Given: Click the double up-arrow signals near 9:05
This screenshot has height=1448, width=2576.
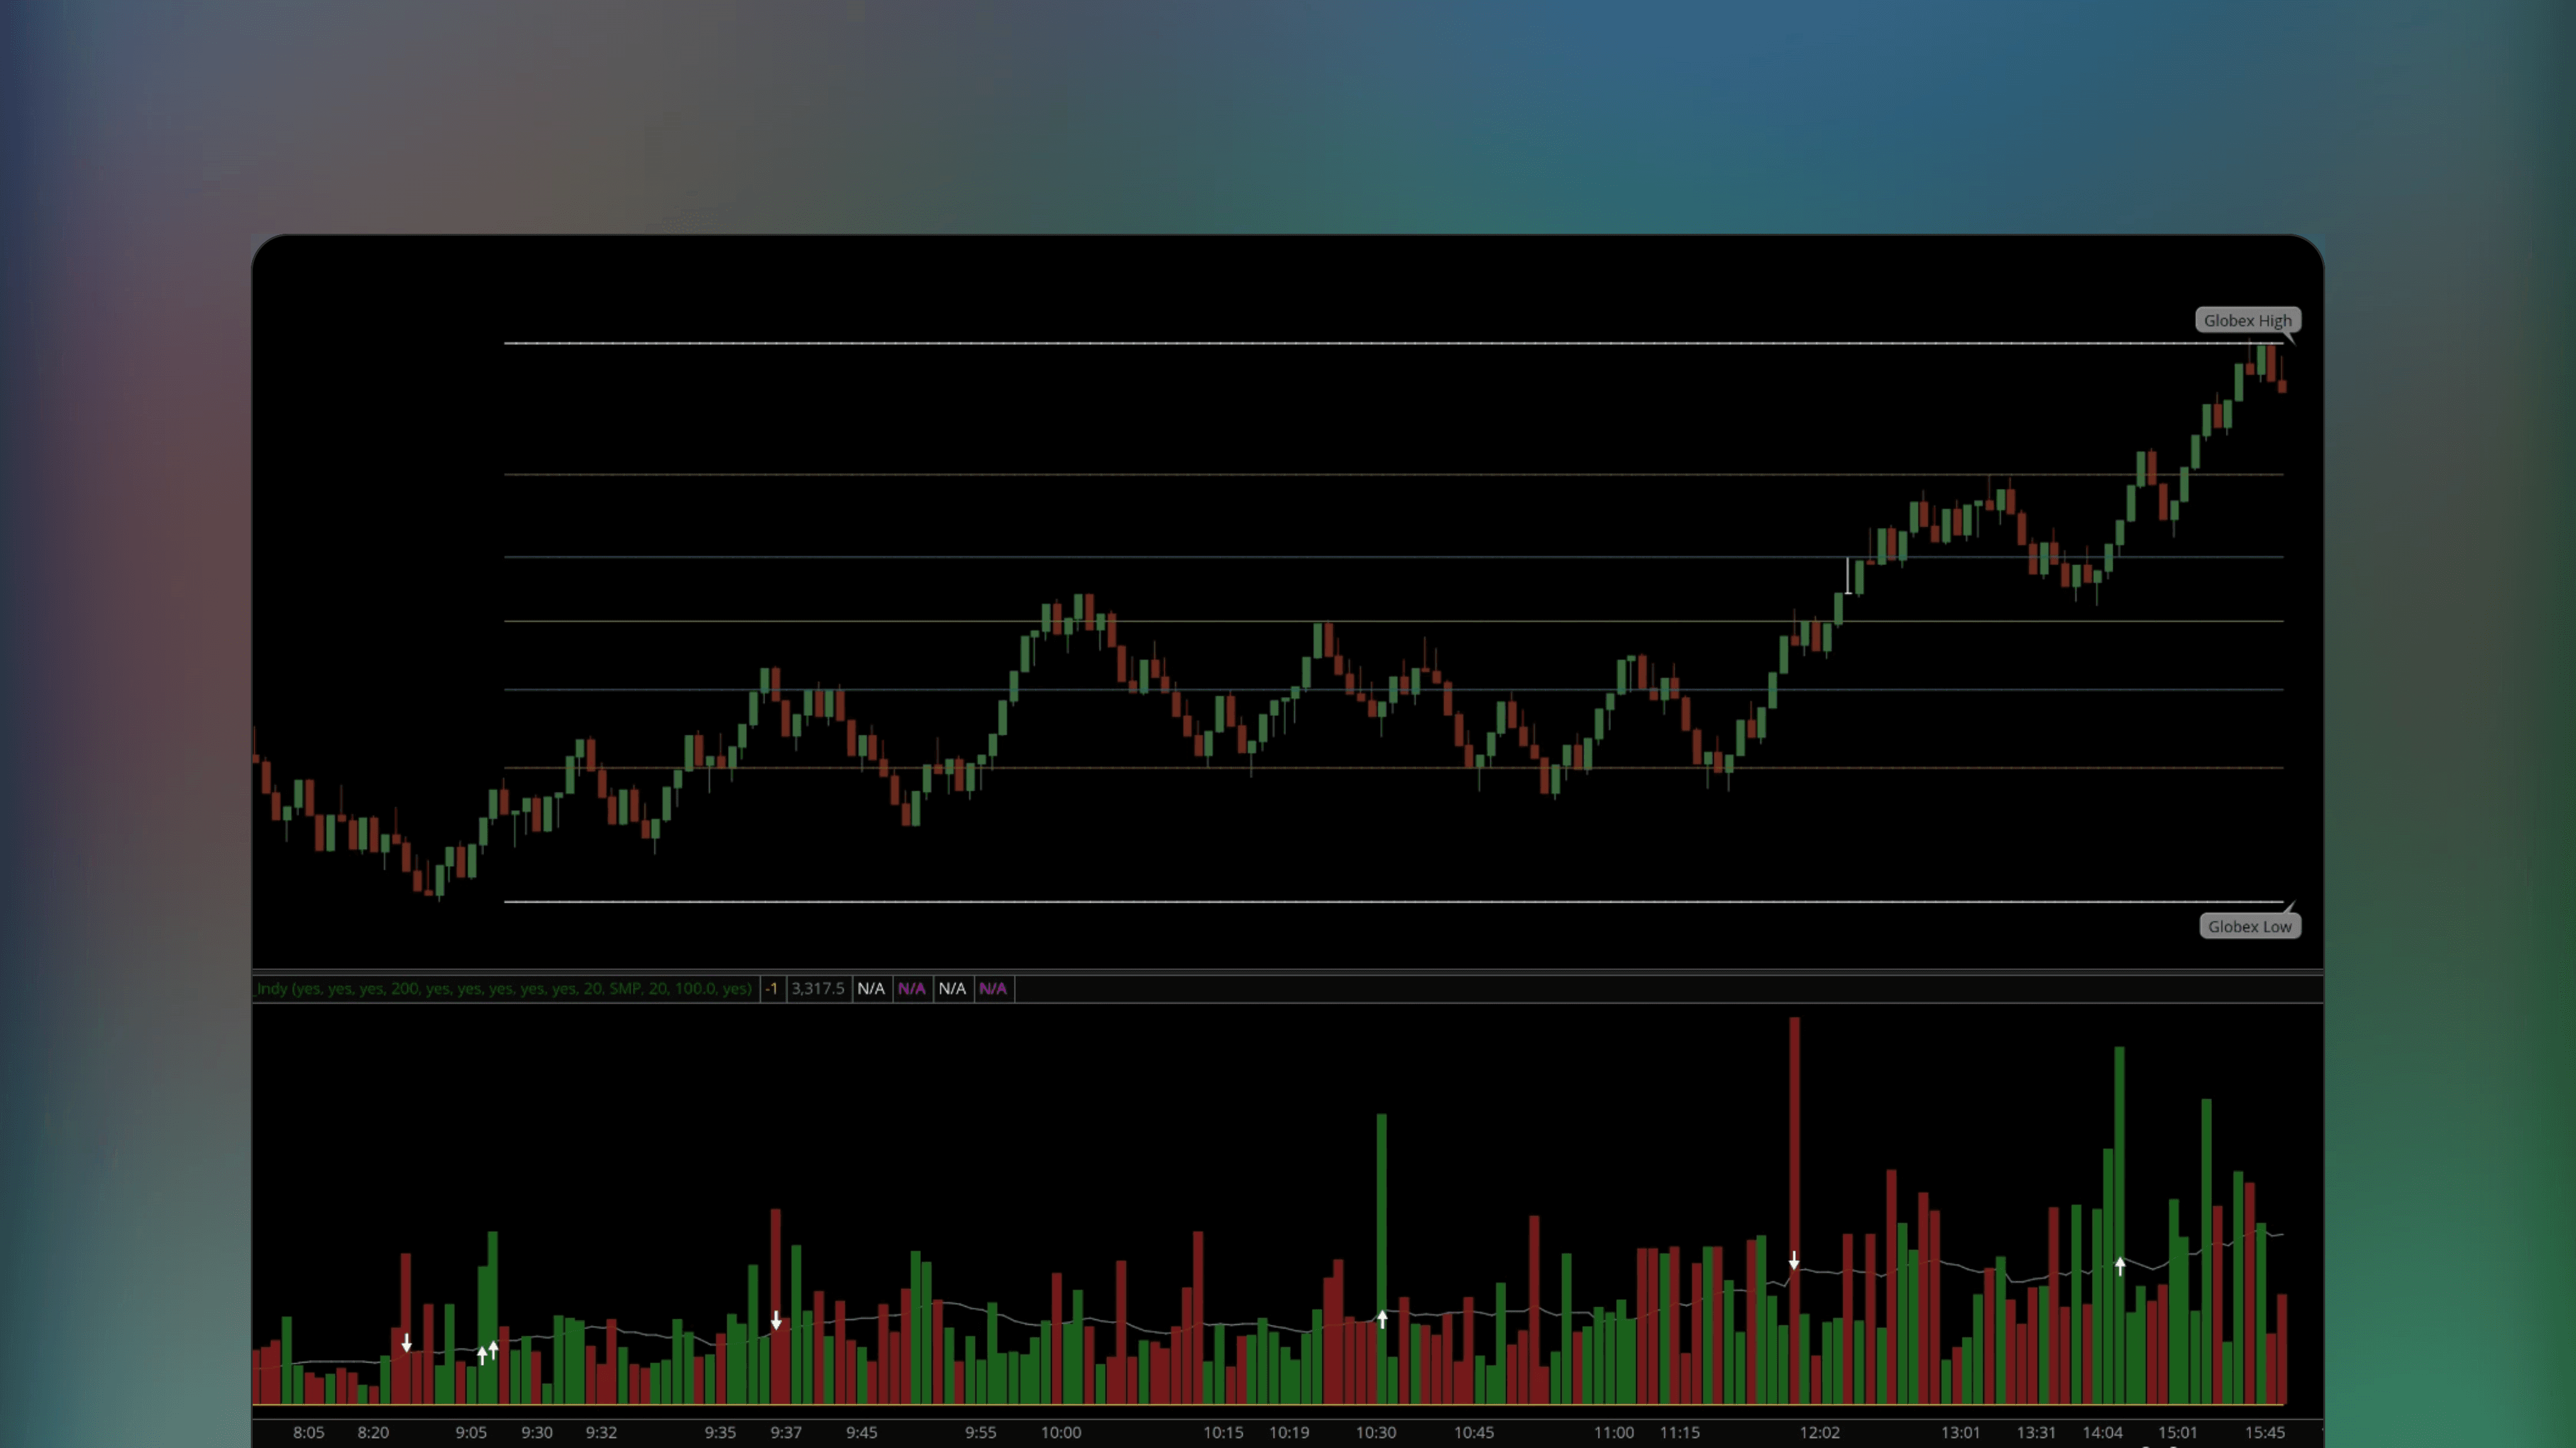Looking at the screenshot, I should click(x=488, y=1352).
